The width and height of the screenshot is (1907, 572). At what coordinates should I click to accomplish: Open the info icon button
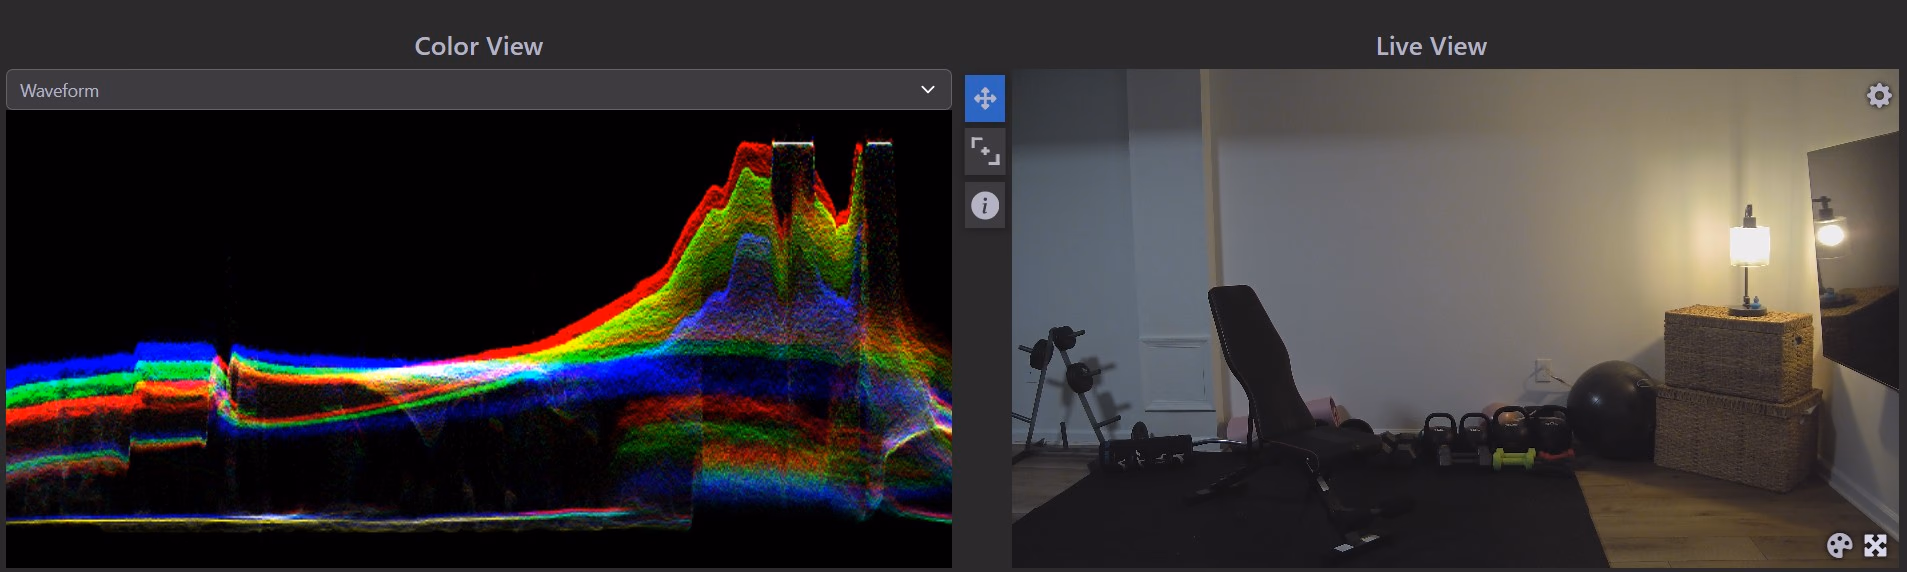(x=985, y=205)
